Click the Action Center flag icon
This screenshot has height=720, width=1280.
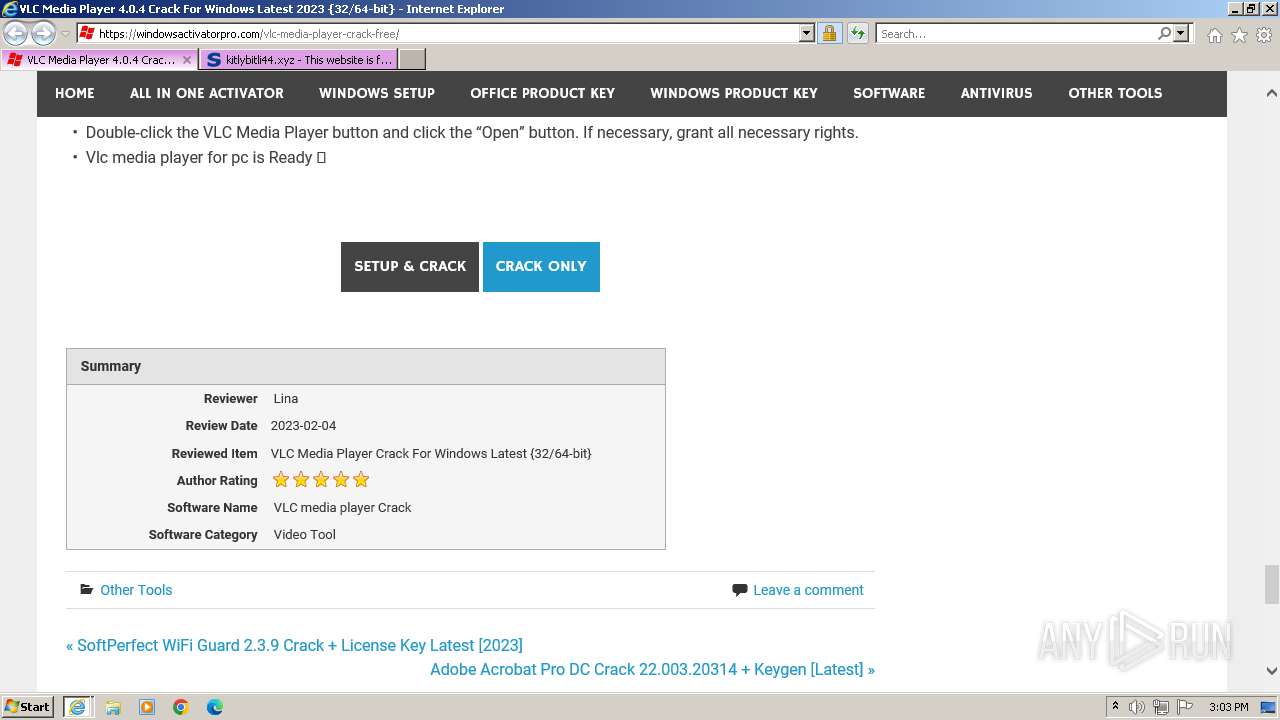[x=1185, y=707]
